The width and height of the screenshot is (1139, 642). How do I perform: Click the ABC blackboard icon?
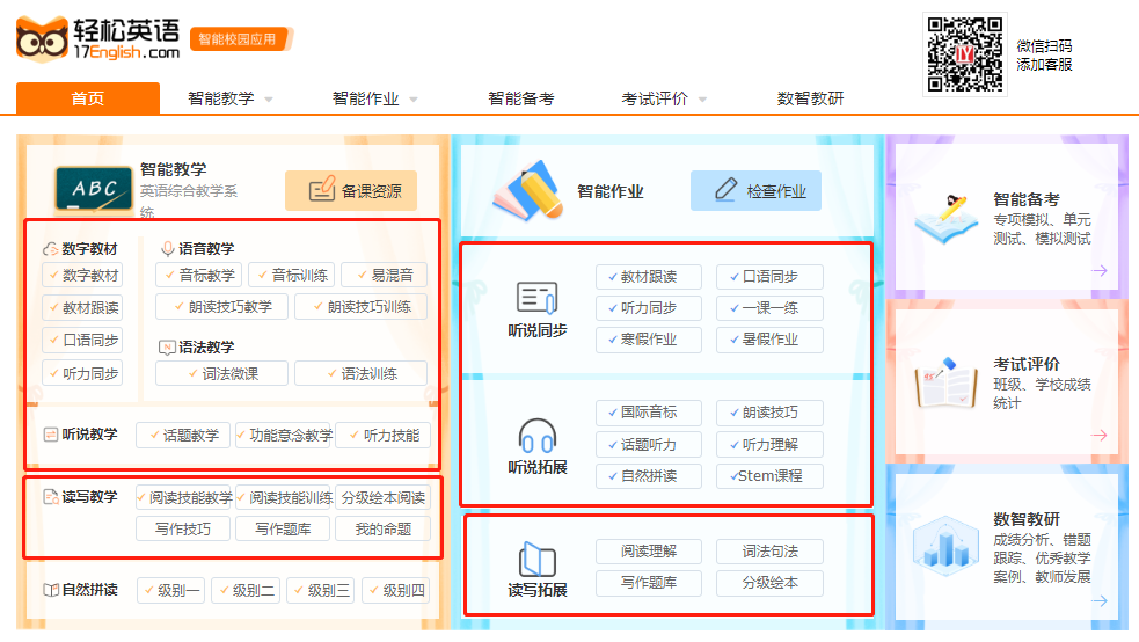click(94, 189)
